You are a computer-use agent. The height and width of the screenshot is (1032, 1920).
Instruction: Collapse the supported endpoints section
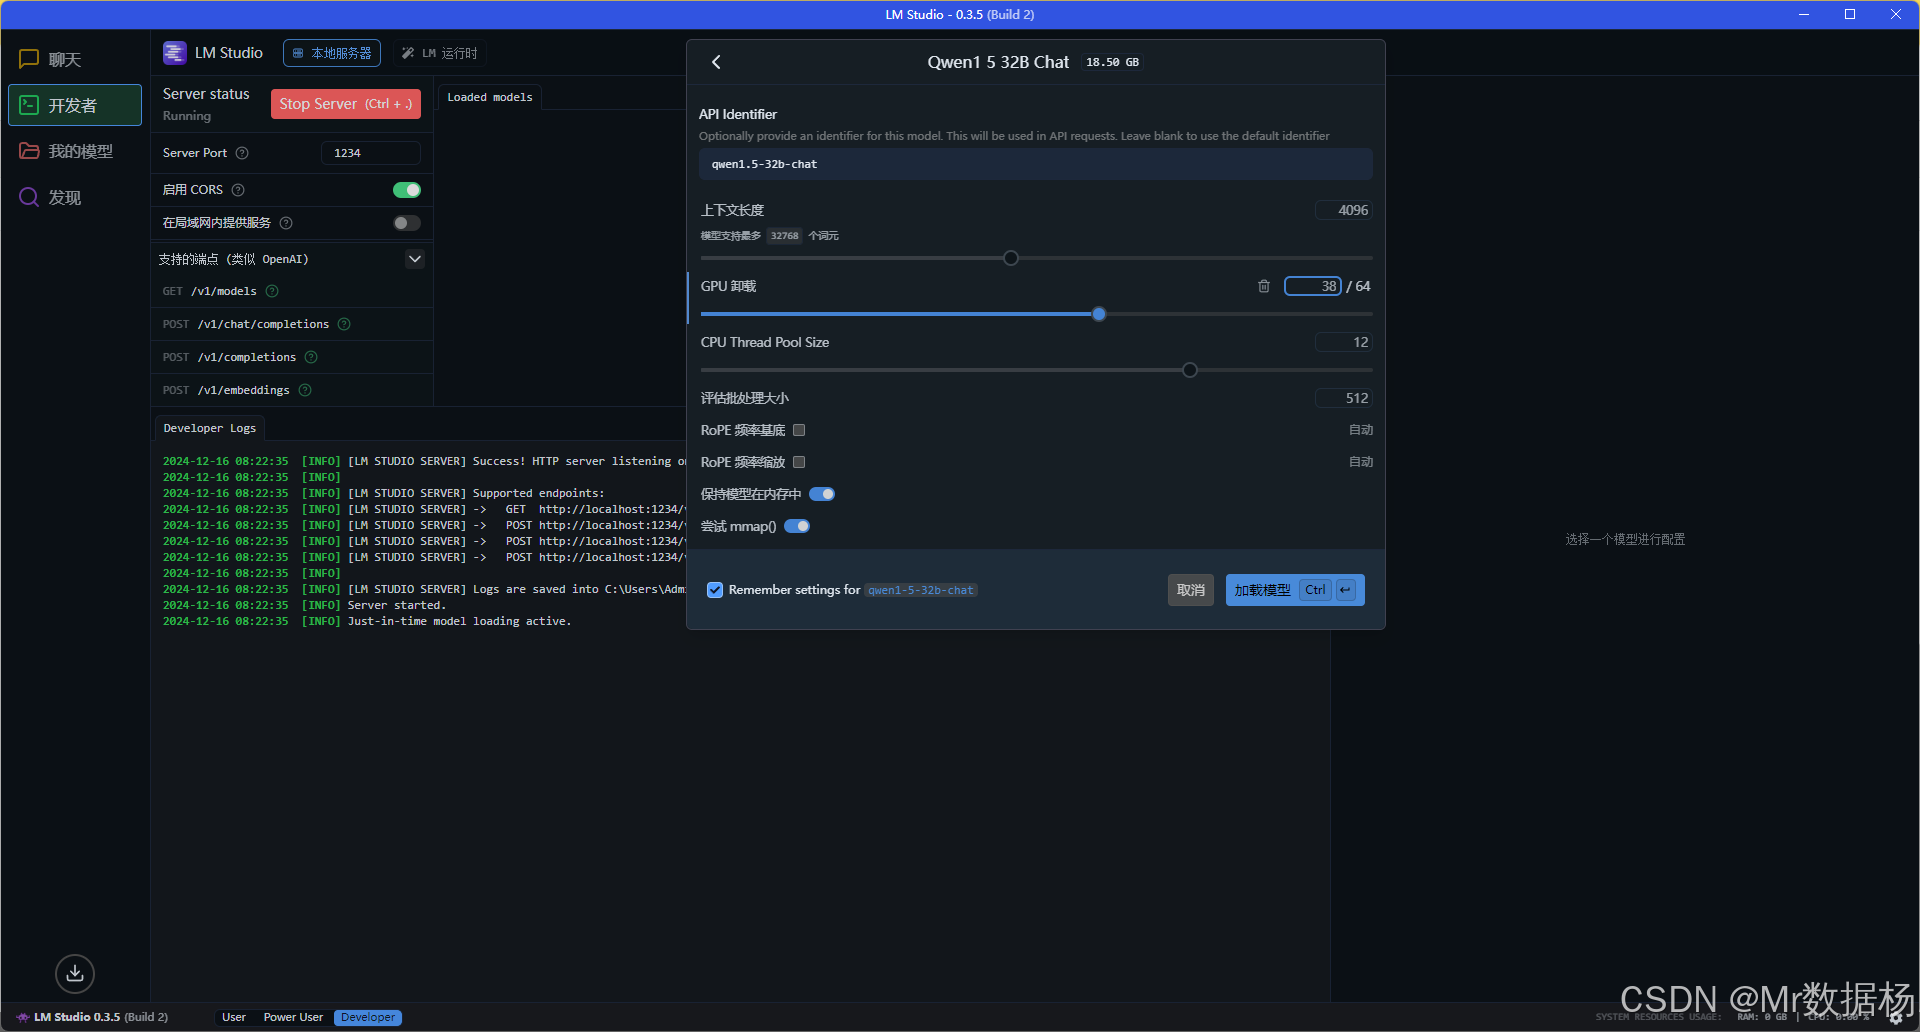pyautogui.click(x=415, y=259)
